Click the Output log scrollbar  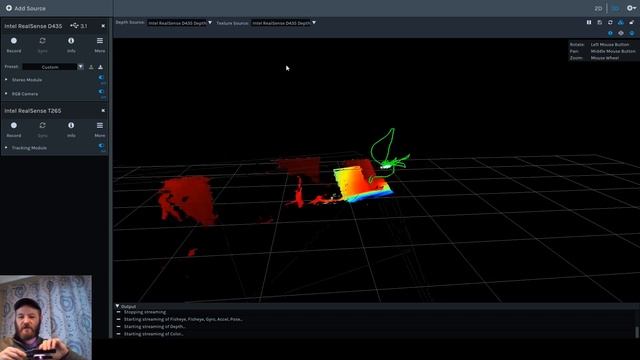click(x=637, y=331)
